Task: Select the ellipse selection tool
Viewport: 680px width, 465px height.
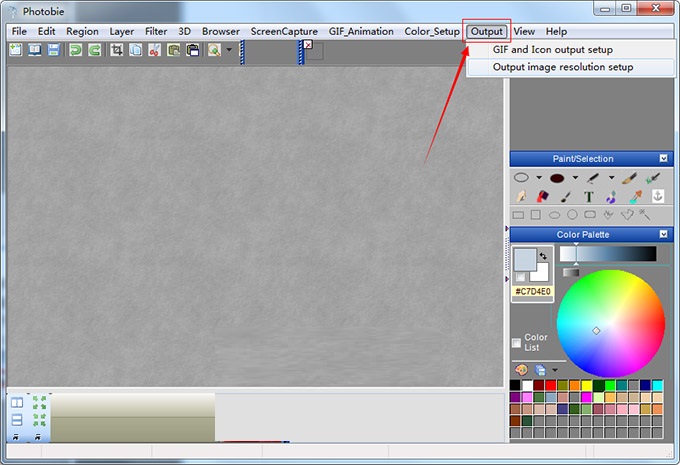Action: click(554, 215)
